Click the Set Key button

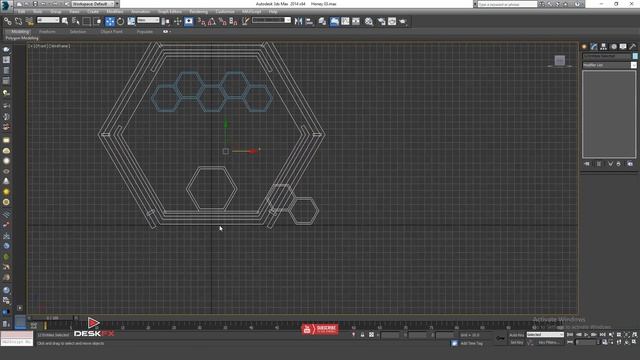tap(516, 342)
